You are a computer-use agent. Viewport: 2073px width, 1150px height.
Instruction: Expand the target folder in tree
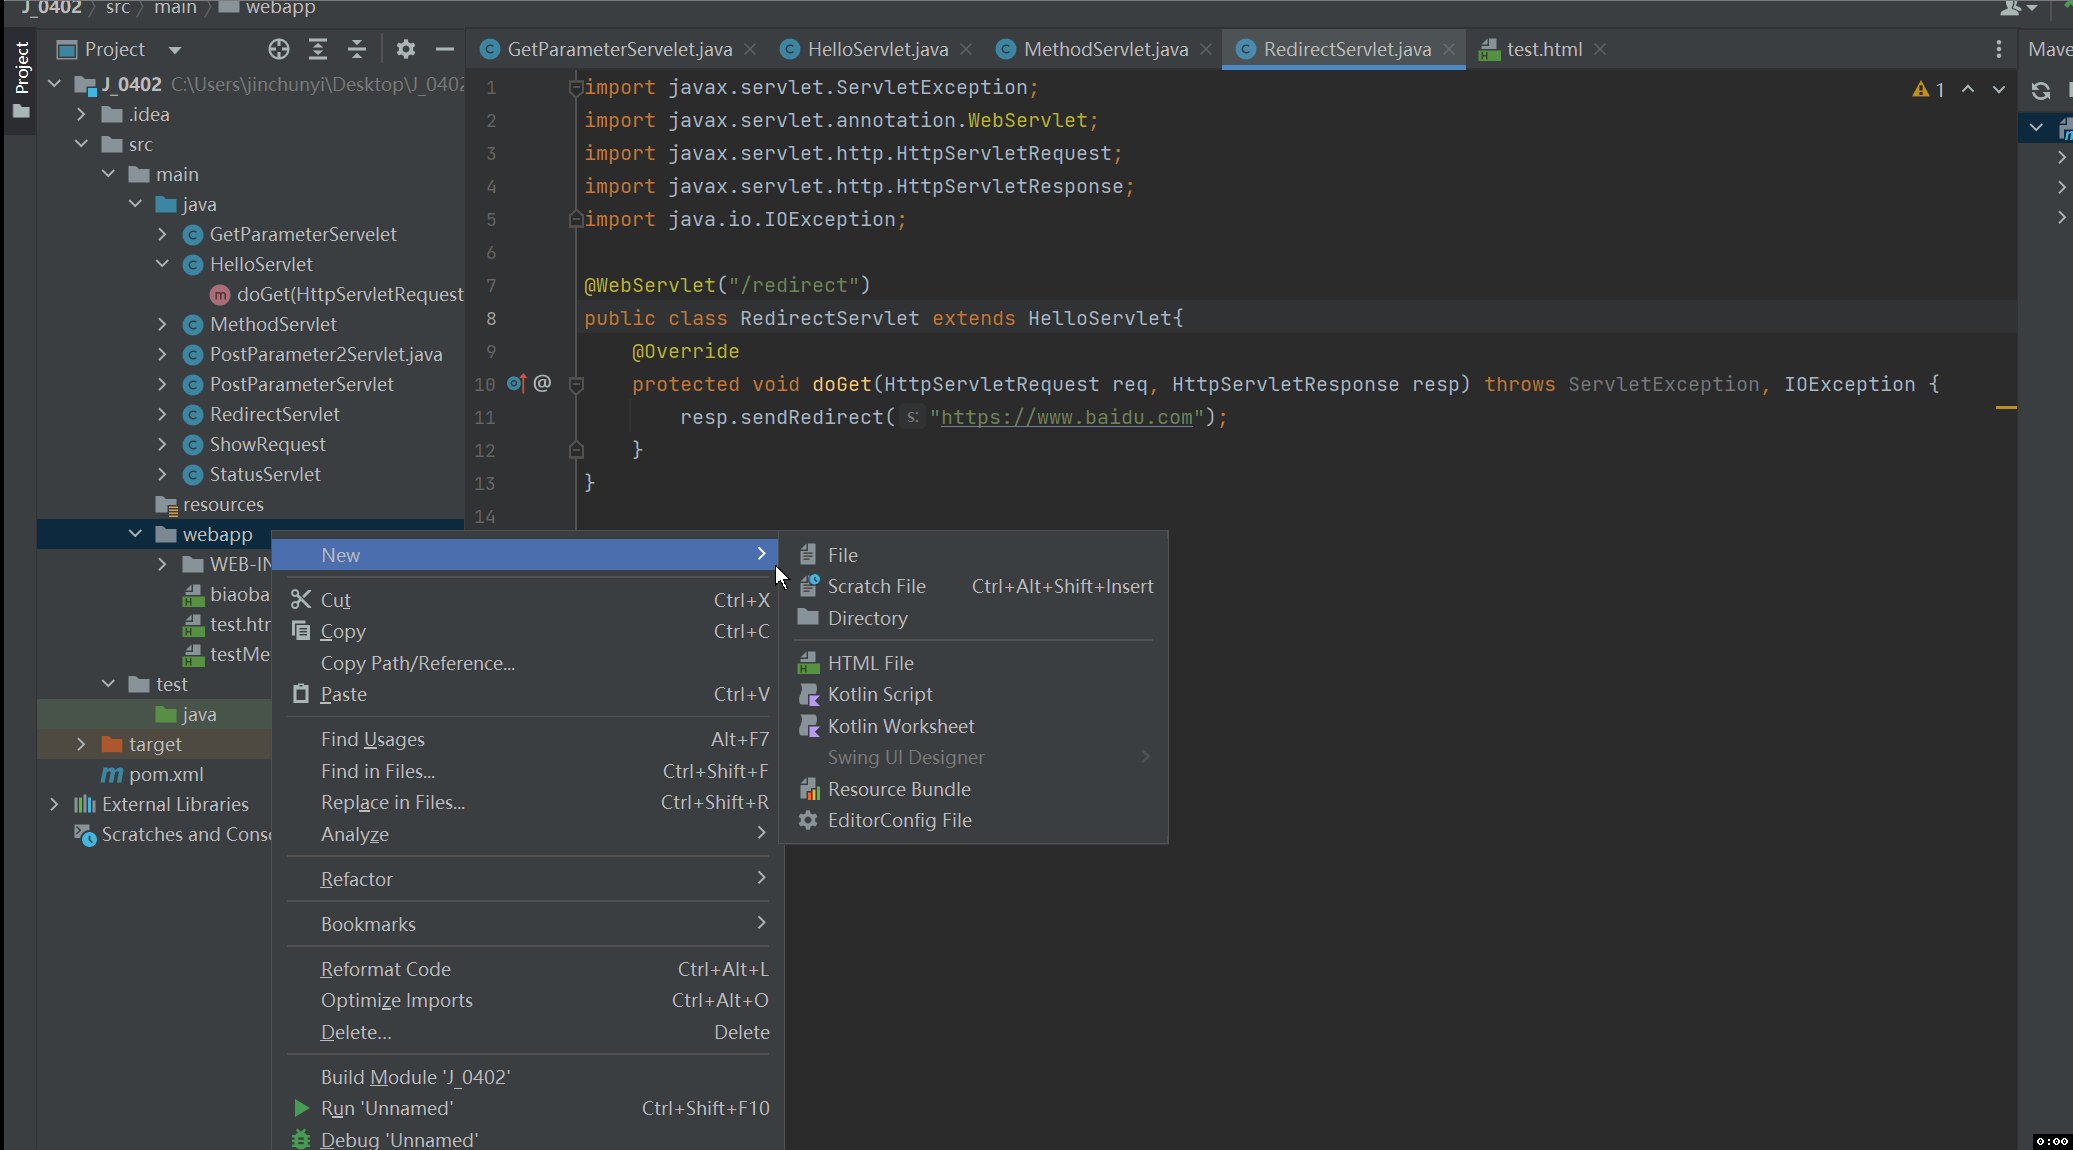[81, 744]
